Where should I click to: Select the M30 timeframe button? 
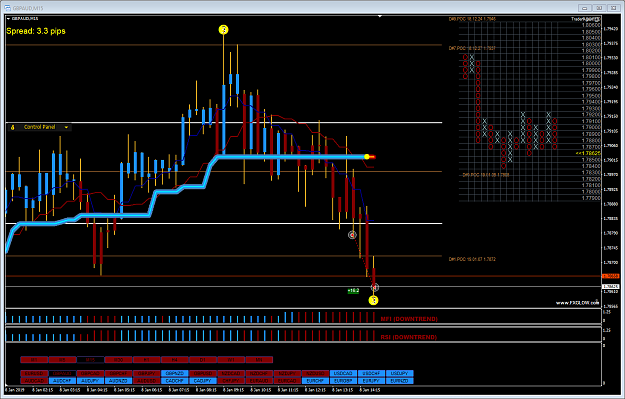point(118,360)
